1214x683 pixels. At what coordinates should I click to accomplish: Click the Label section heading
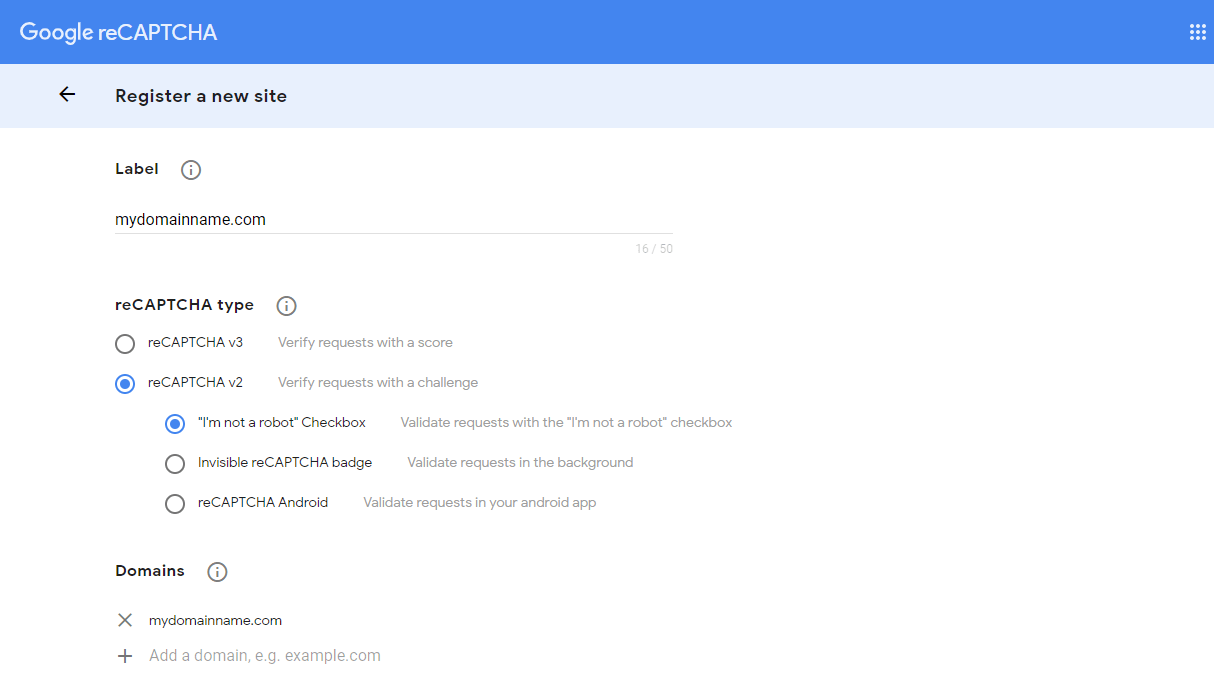pyautogui.click(x=137, y=169)
